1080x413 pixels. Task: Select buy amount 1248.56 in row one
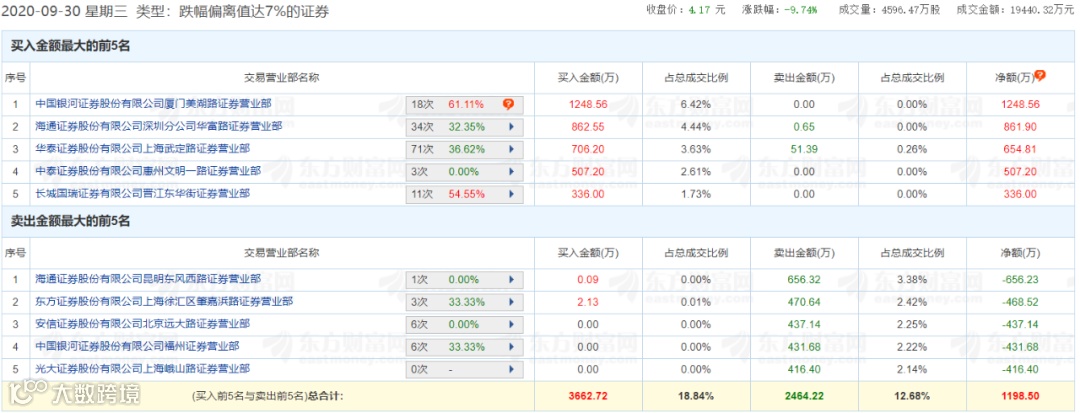(588, 105)
